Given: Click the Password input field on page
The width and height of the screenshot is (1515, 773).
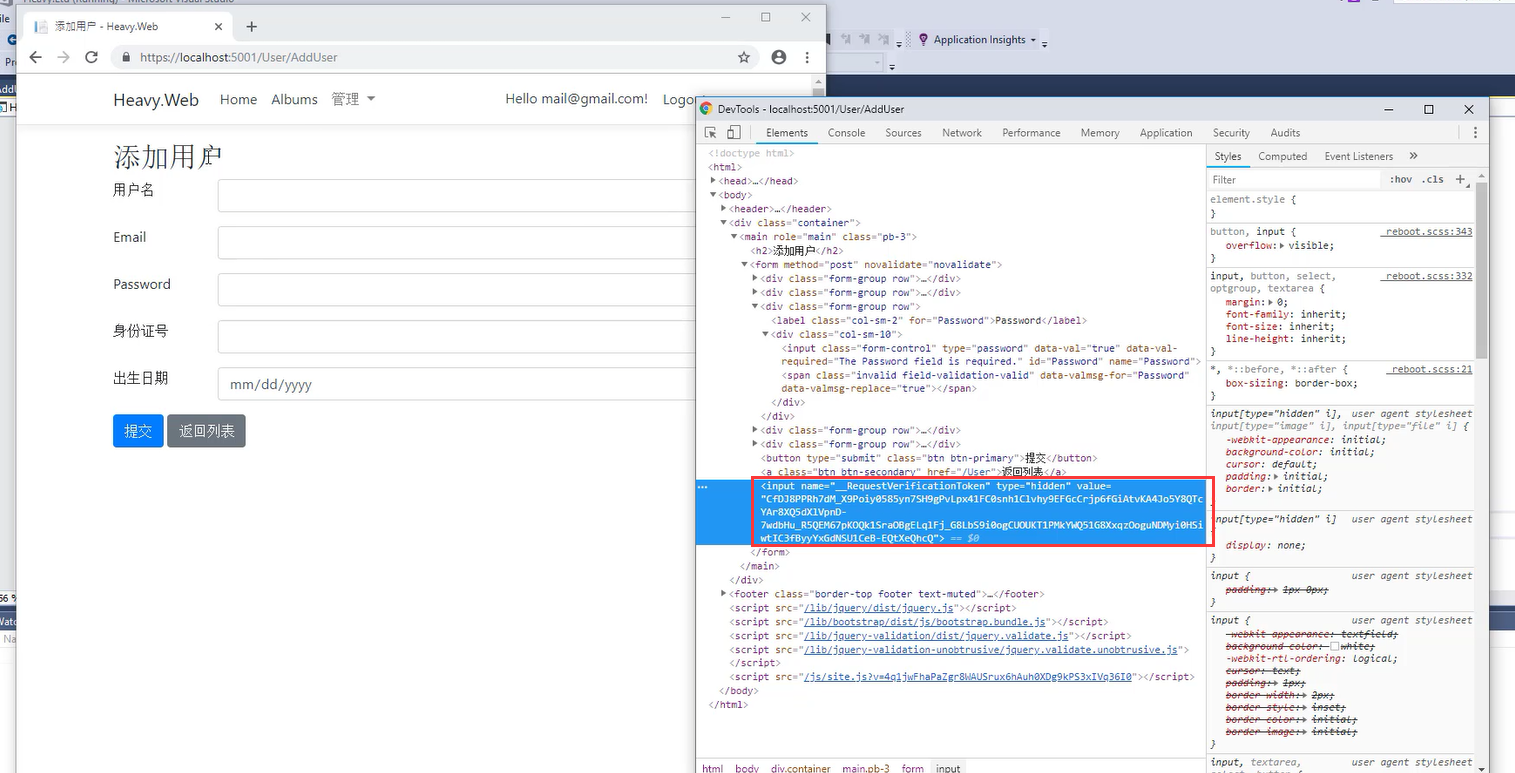Looking at the screenshot, I should click(x=457, y=290).
